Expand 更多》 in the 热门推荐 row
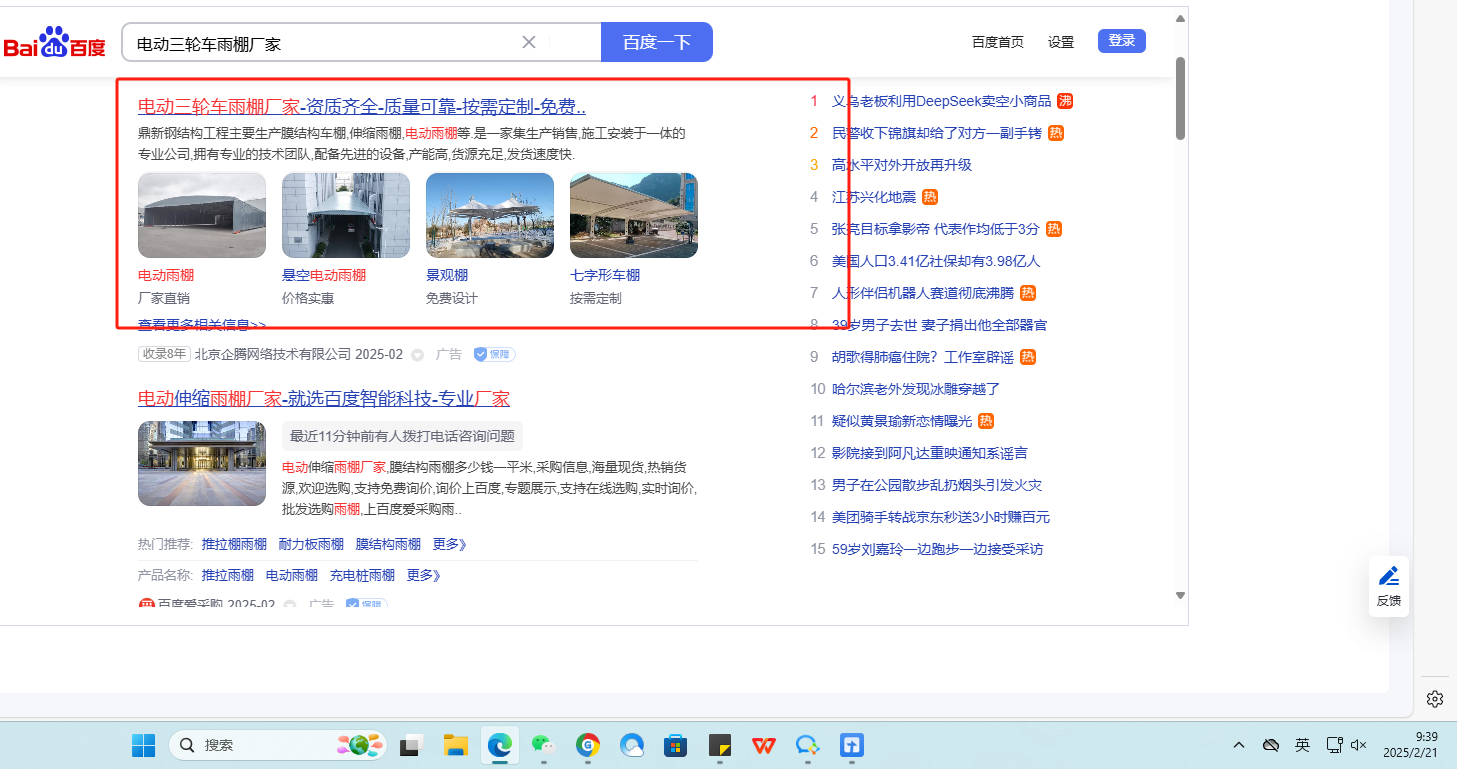 pos(450,544)
